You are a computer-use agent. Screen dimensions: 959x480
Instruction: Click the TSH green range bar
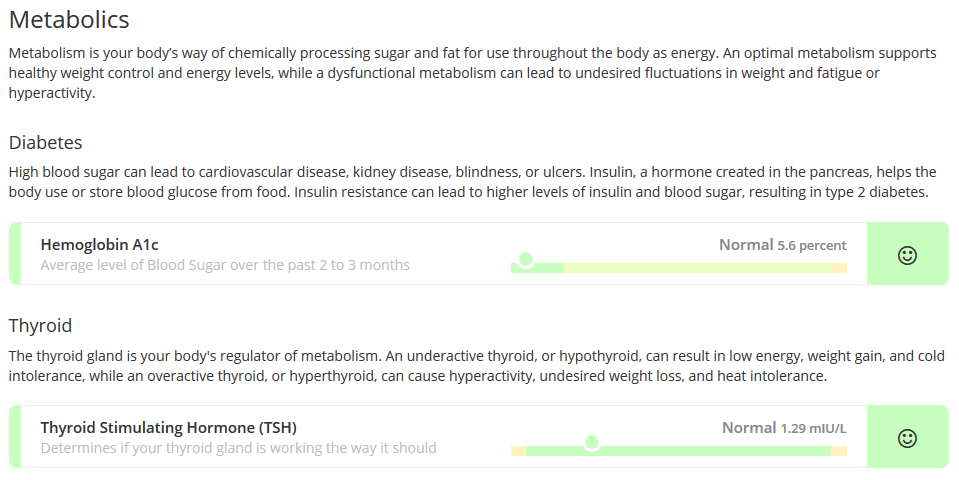[x=678, y=451]
